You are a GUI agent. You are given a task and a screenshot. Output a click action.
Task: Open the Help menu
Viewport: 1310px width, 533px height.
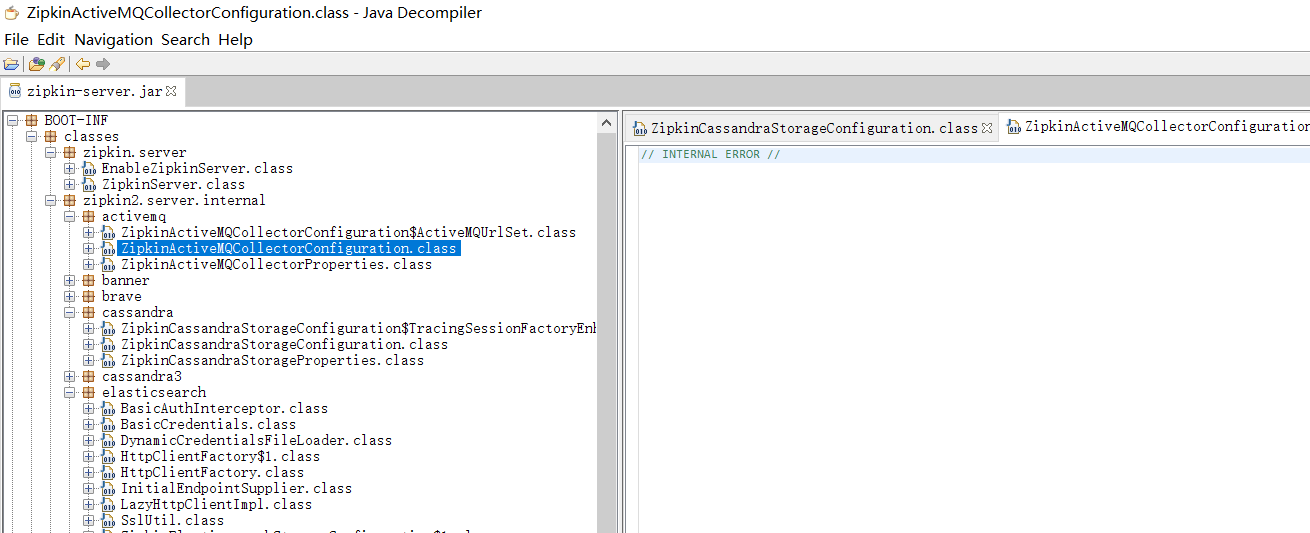coord(235,40)
